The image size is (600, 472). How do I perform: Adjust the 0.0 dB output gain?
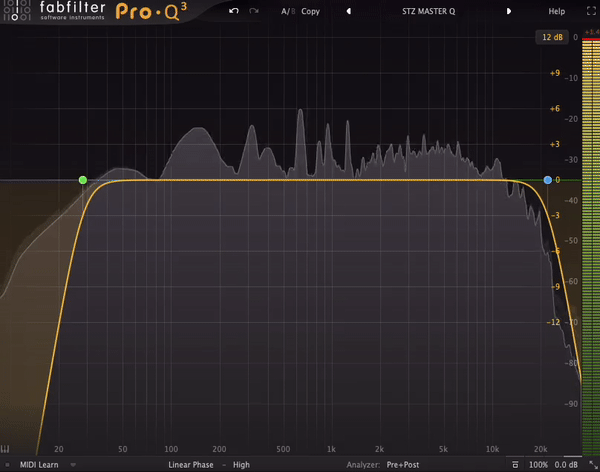coord(566,465)
